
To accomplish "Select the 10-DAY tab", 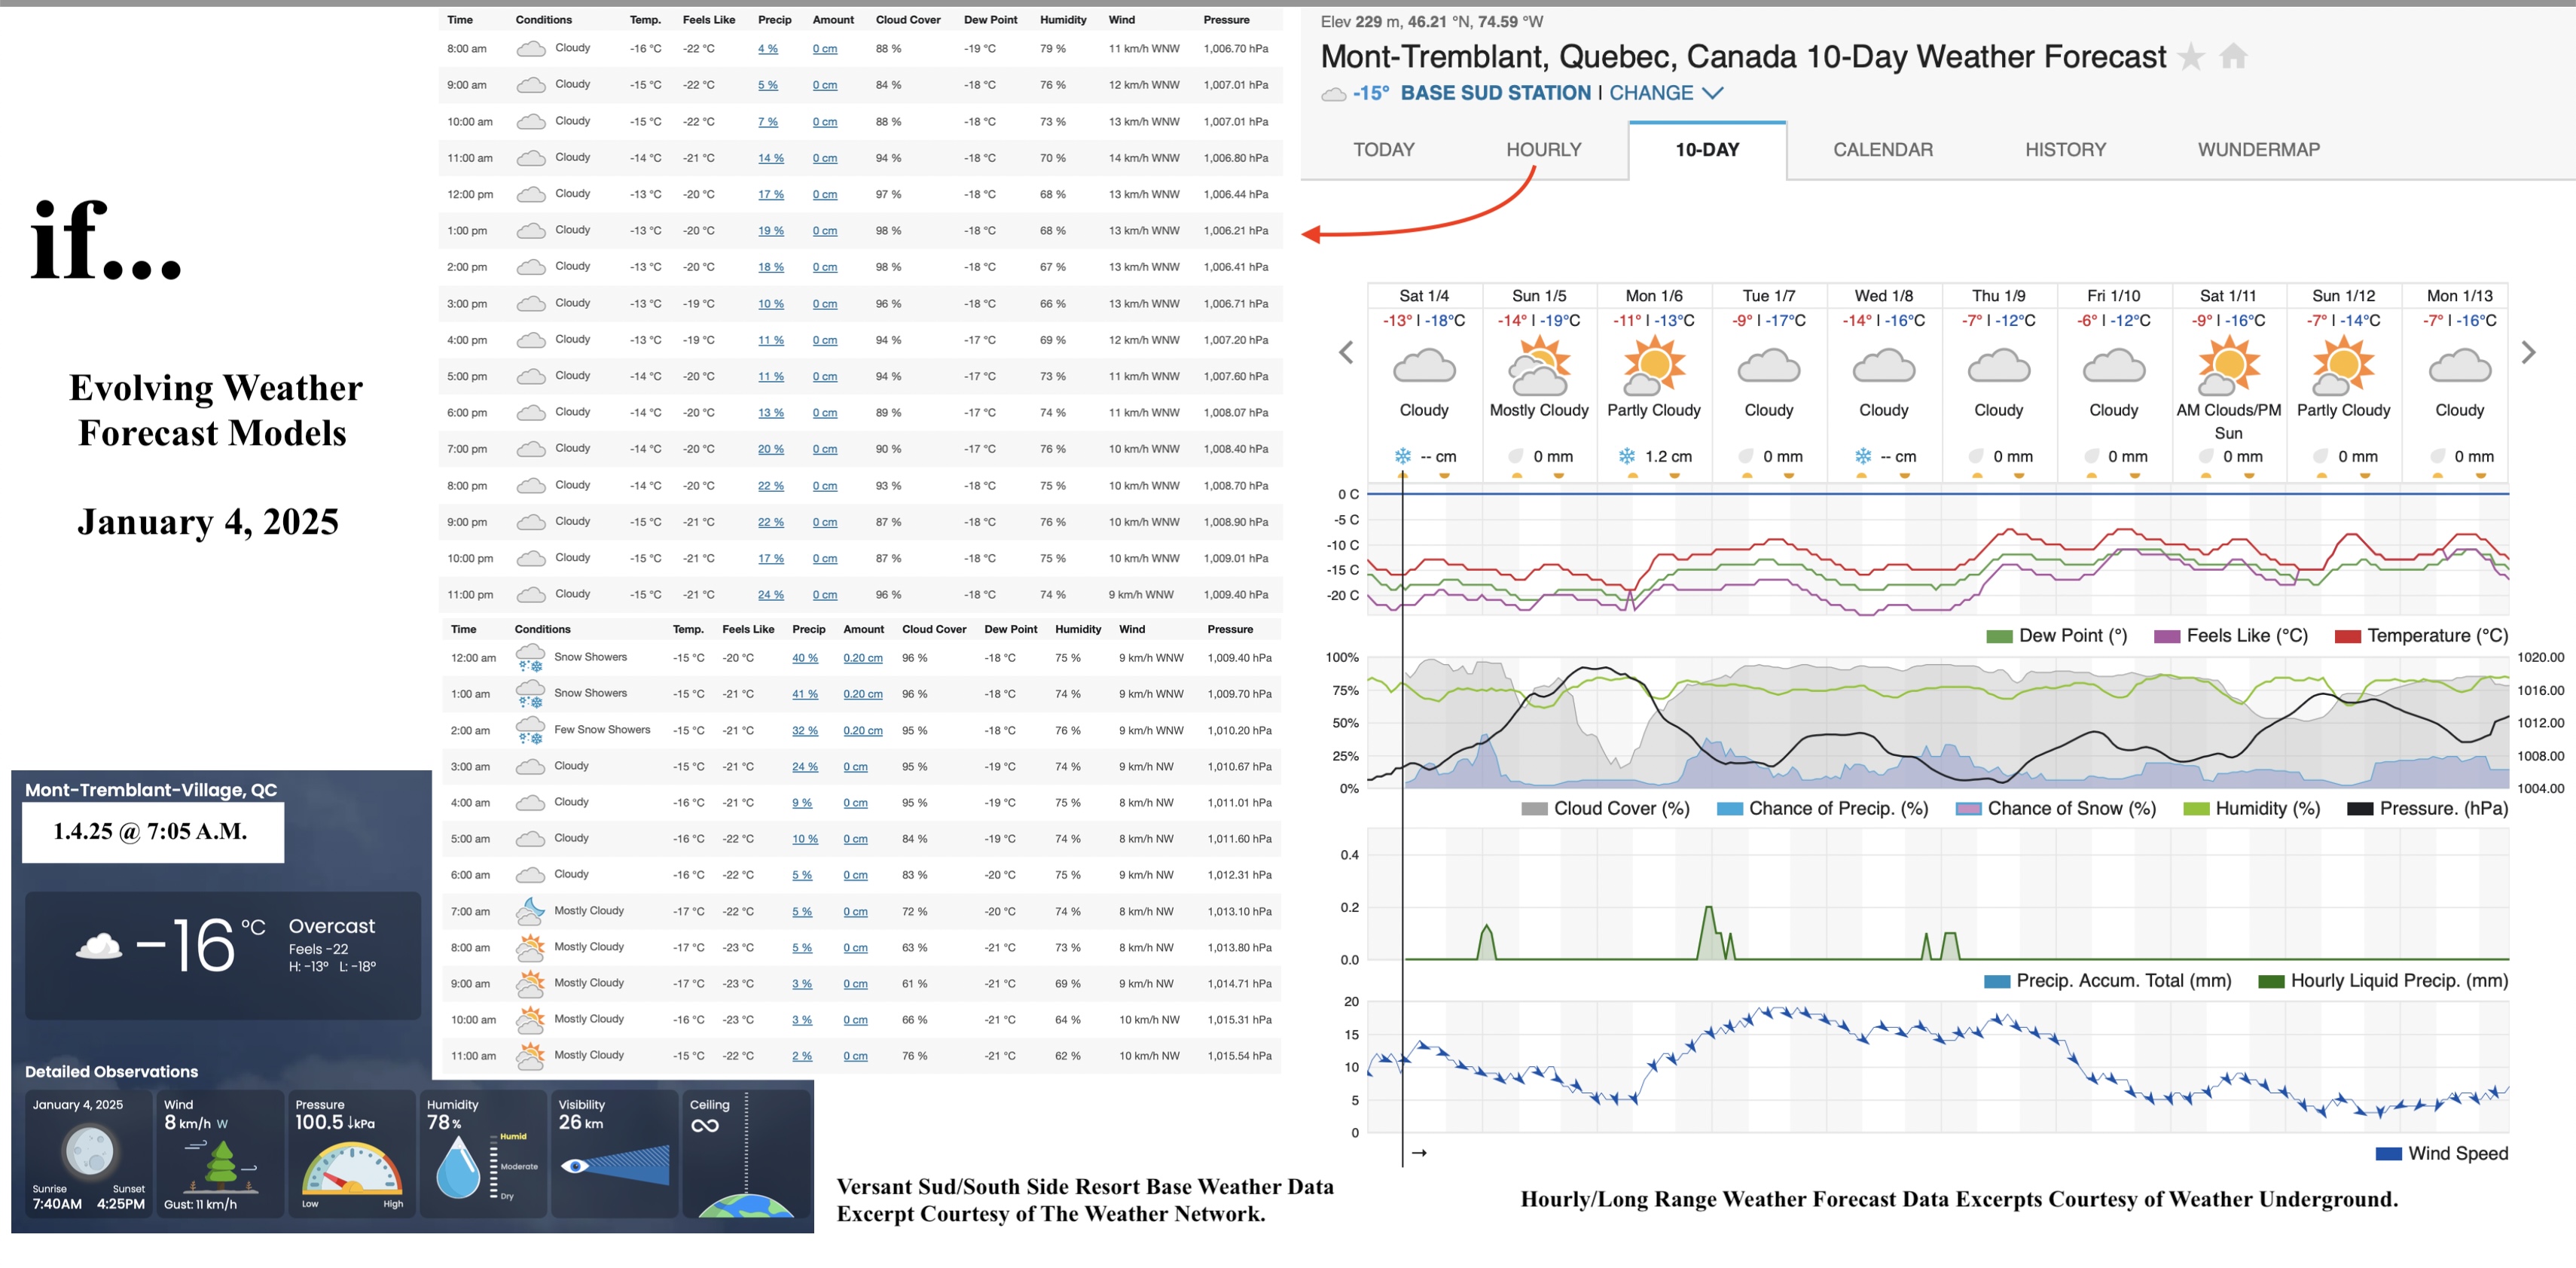I will pos(1707,150).
